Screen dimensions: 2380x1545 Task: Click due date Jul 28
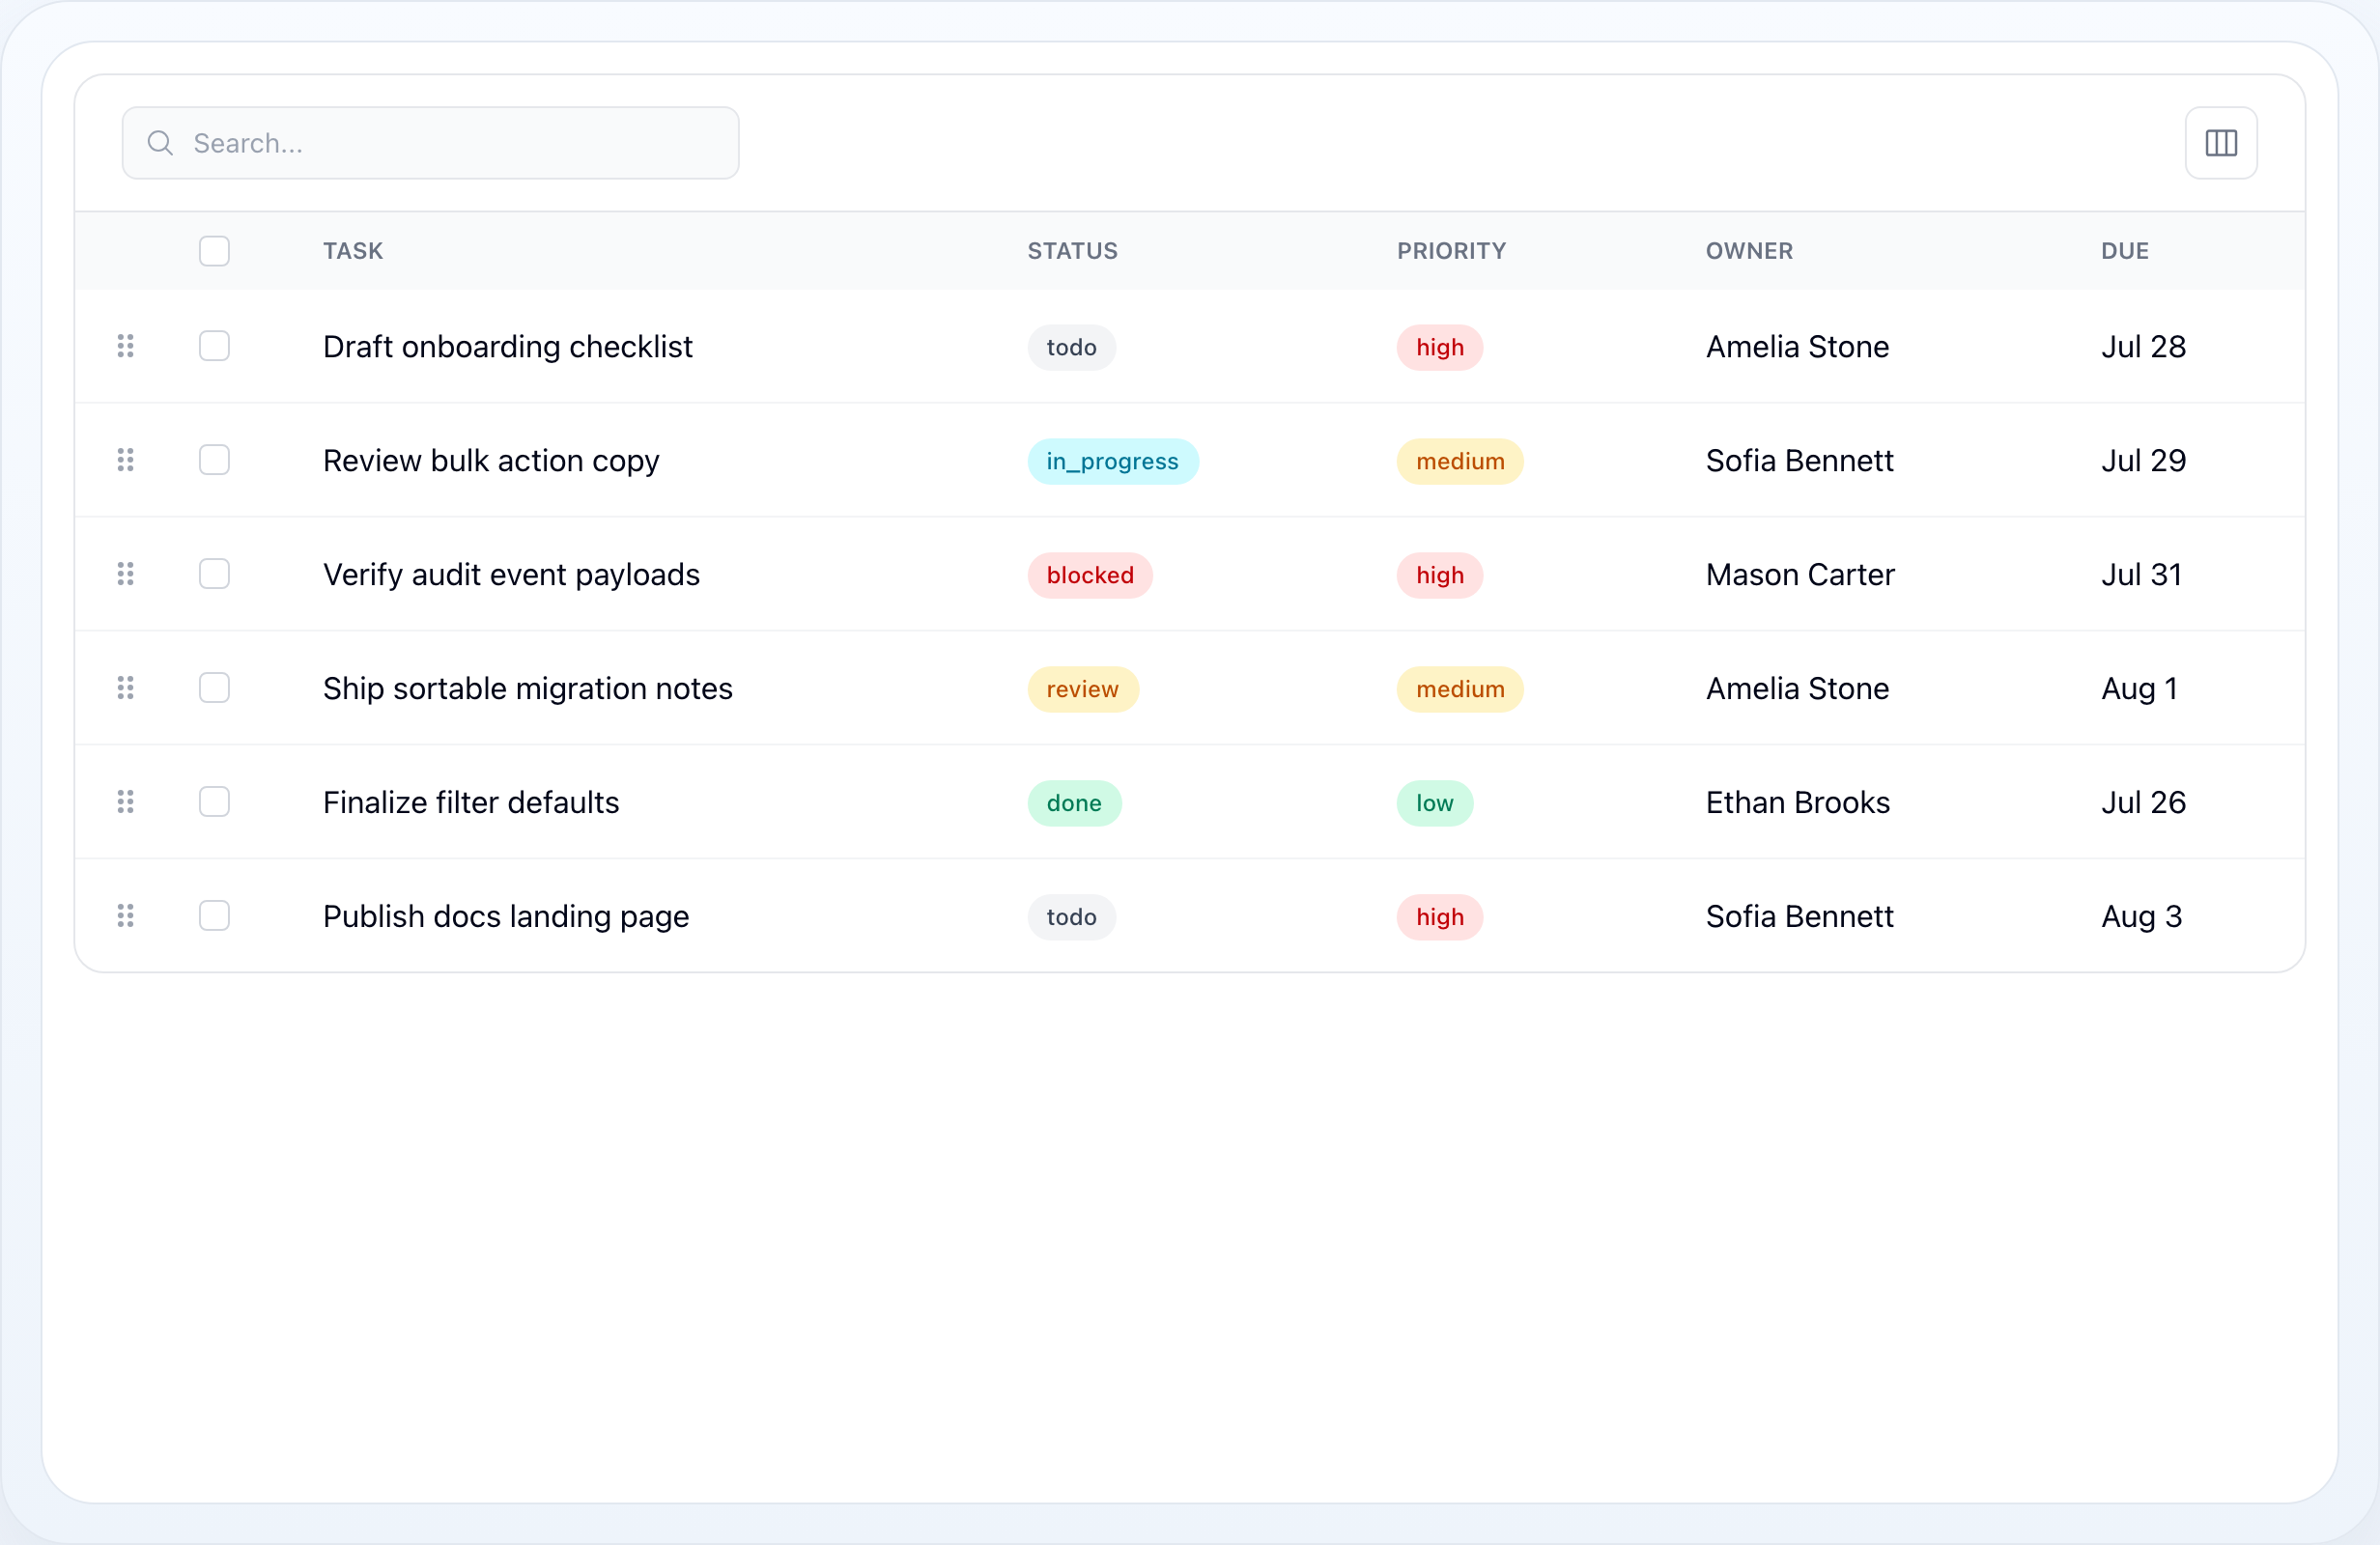(2143, 346)
